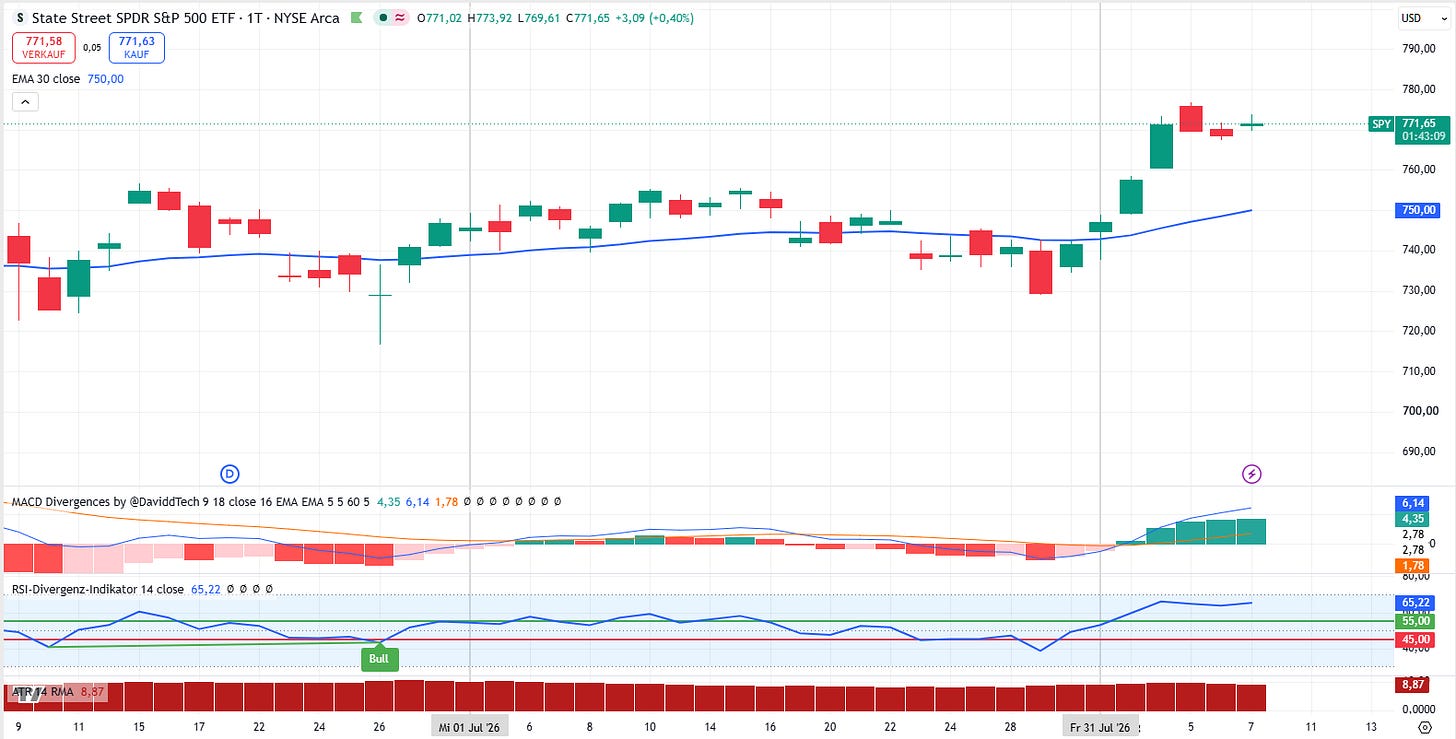
Task: Click the 0,05 spread value
Action: 91,47
